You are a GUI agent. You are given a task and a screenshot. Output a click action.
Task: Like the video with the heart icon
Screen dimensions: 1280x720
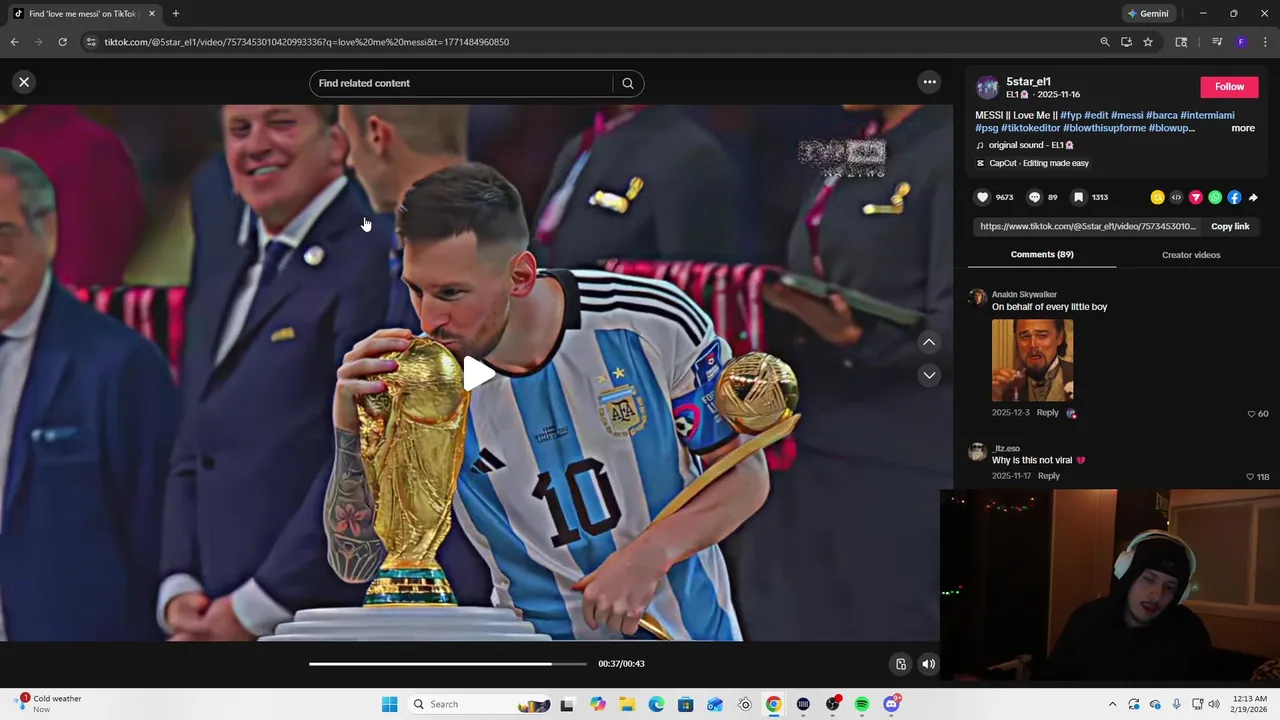click(983, 197)
